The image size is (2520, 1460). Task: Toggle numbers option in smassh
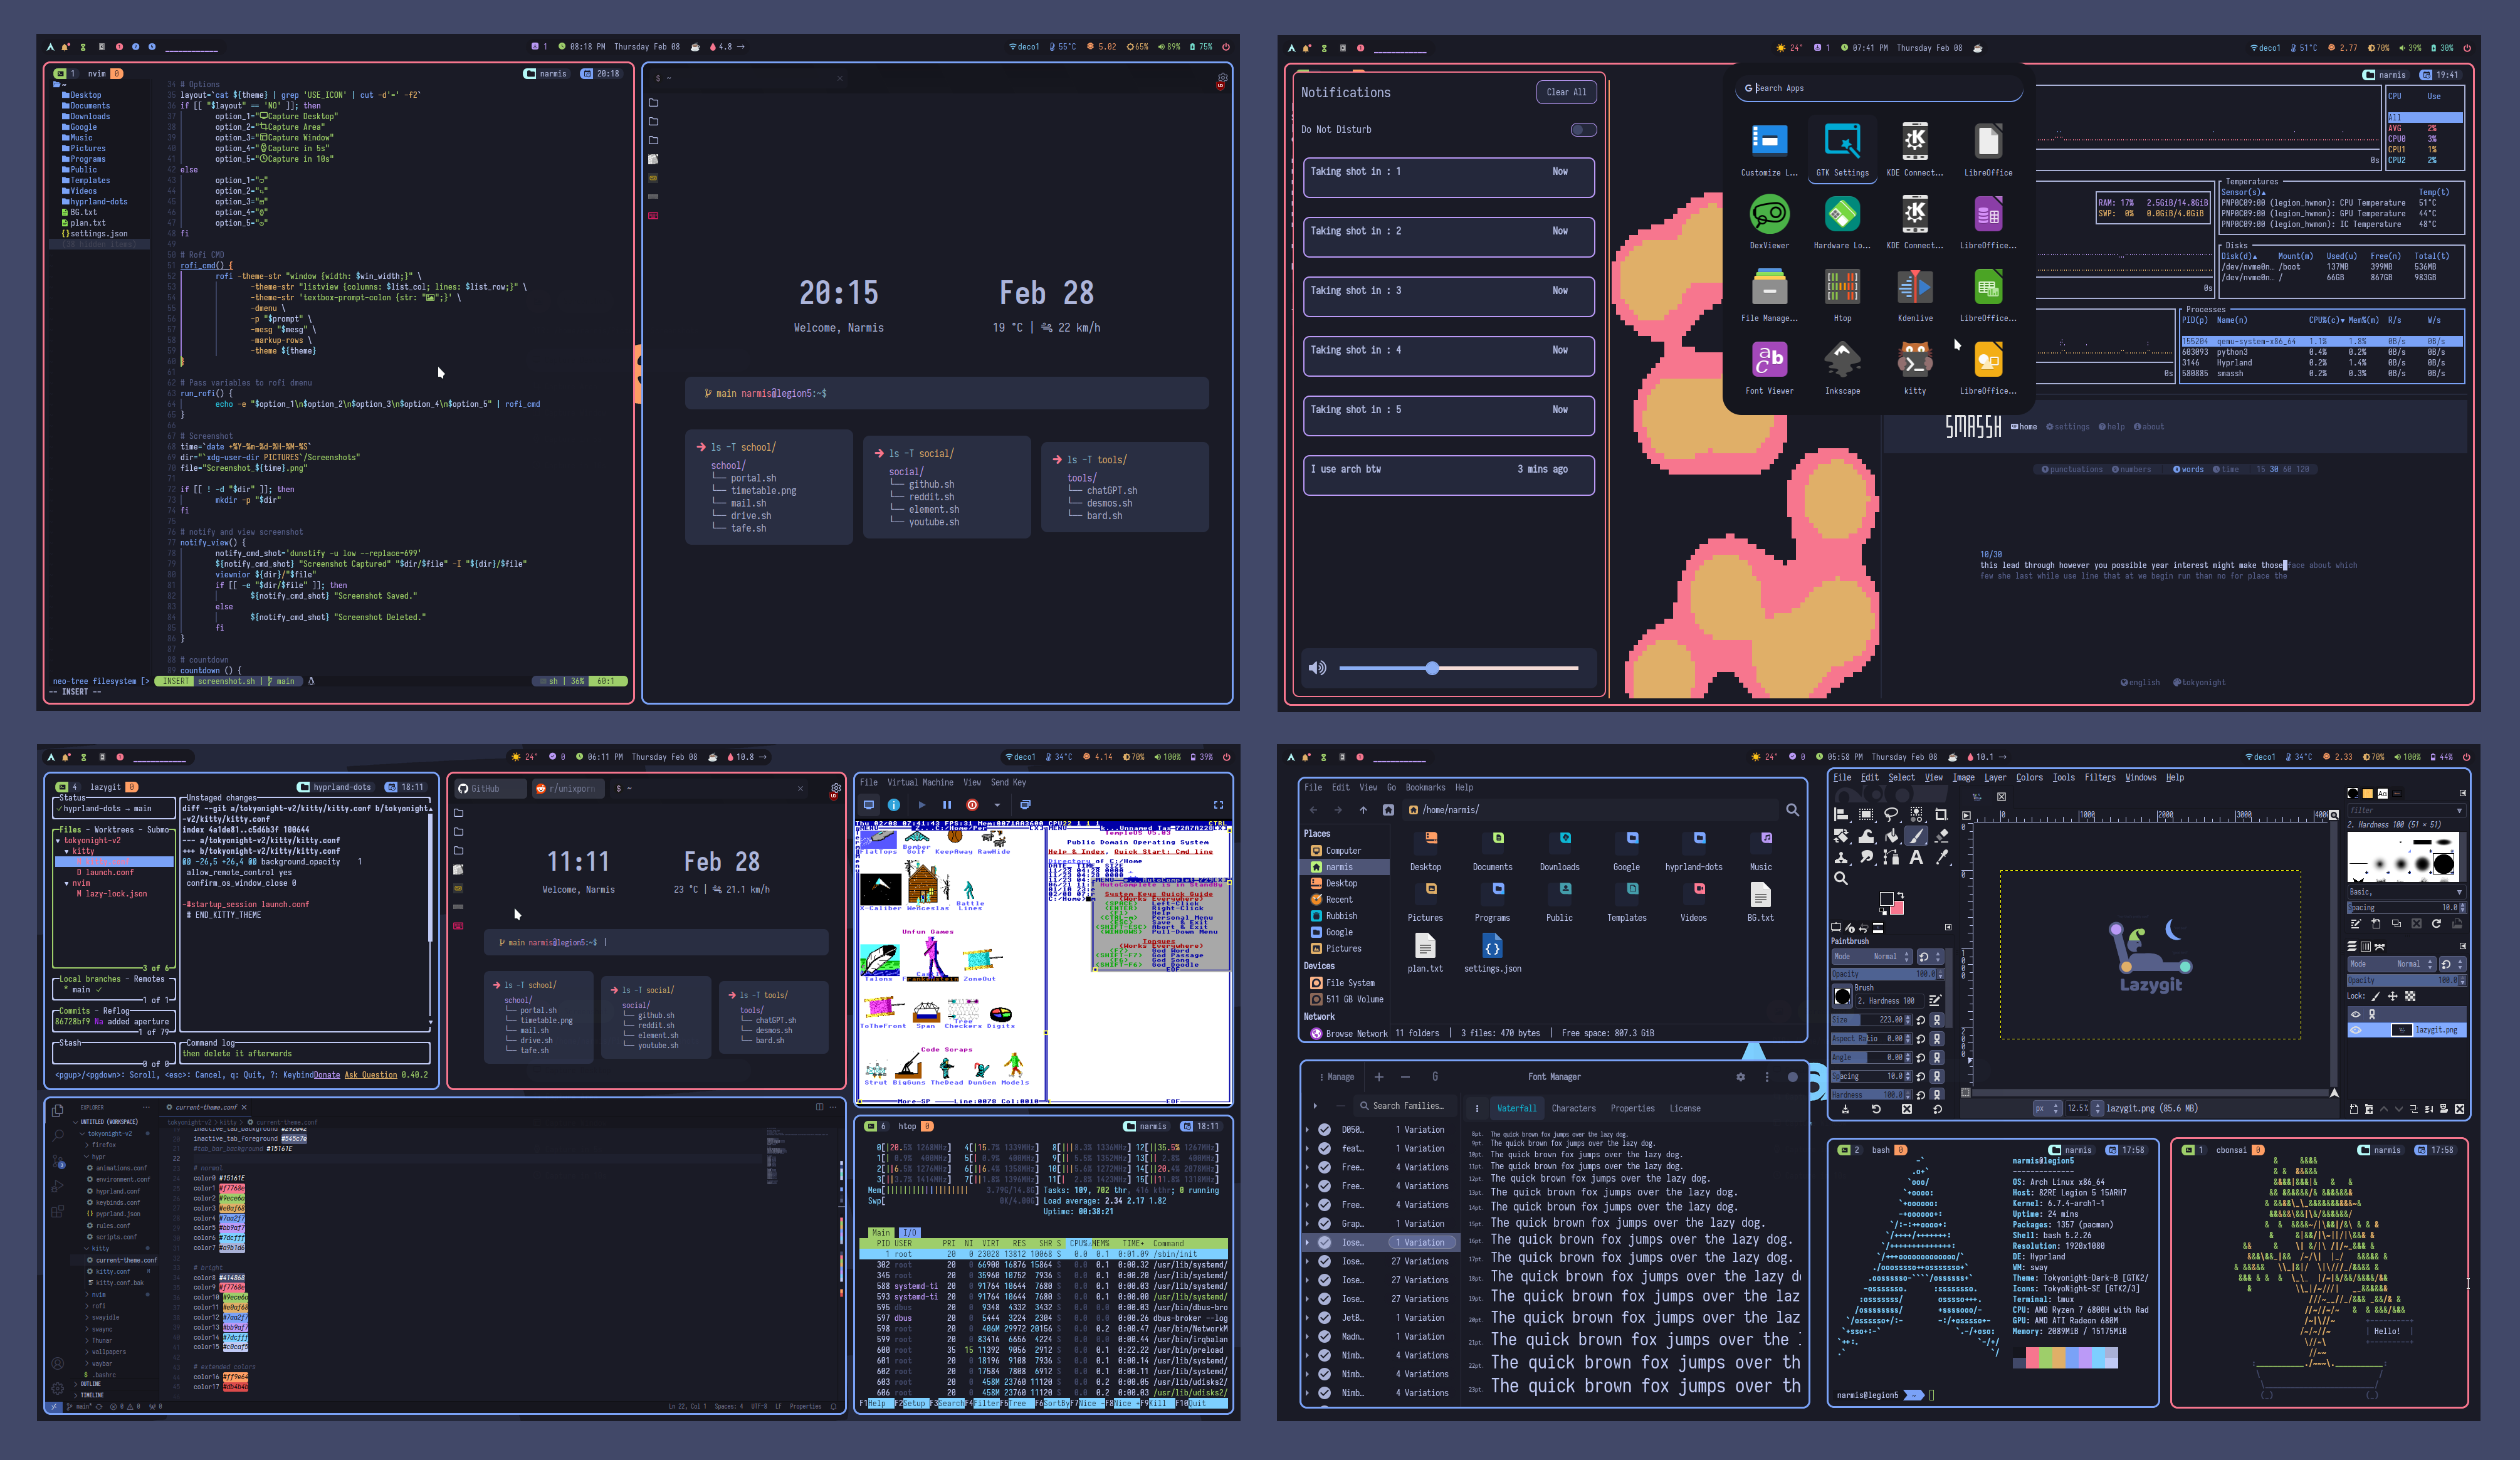tap(2131, 470)
